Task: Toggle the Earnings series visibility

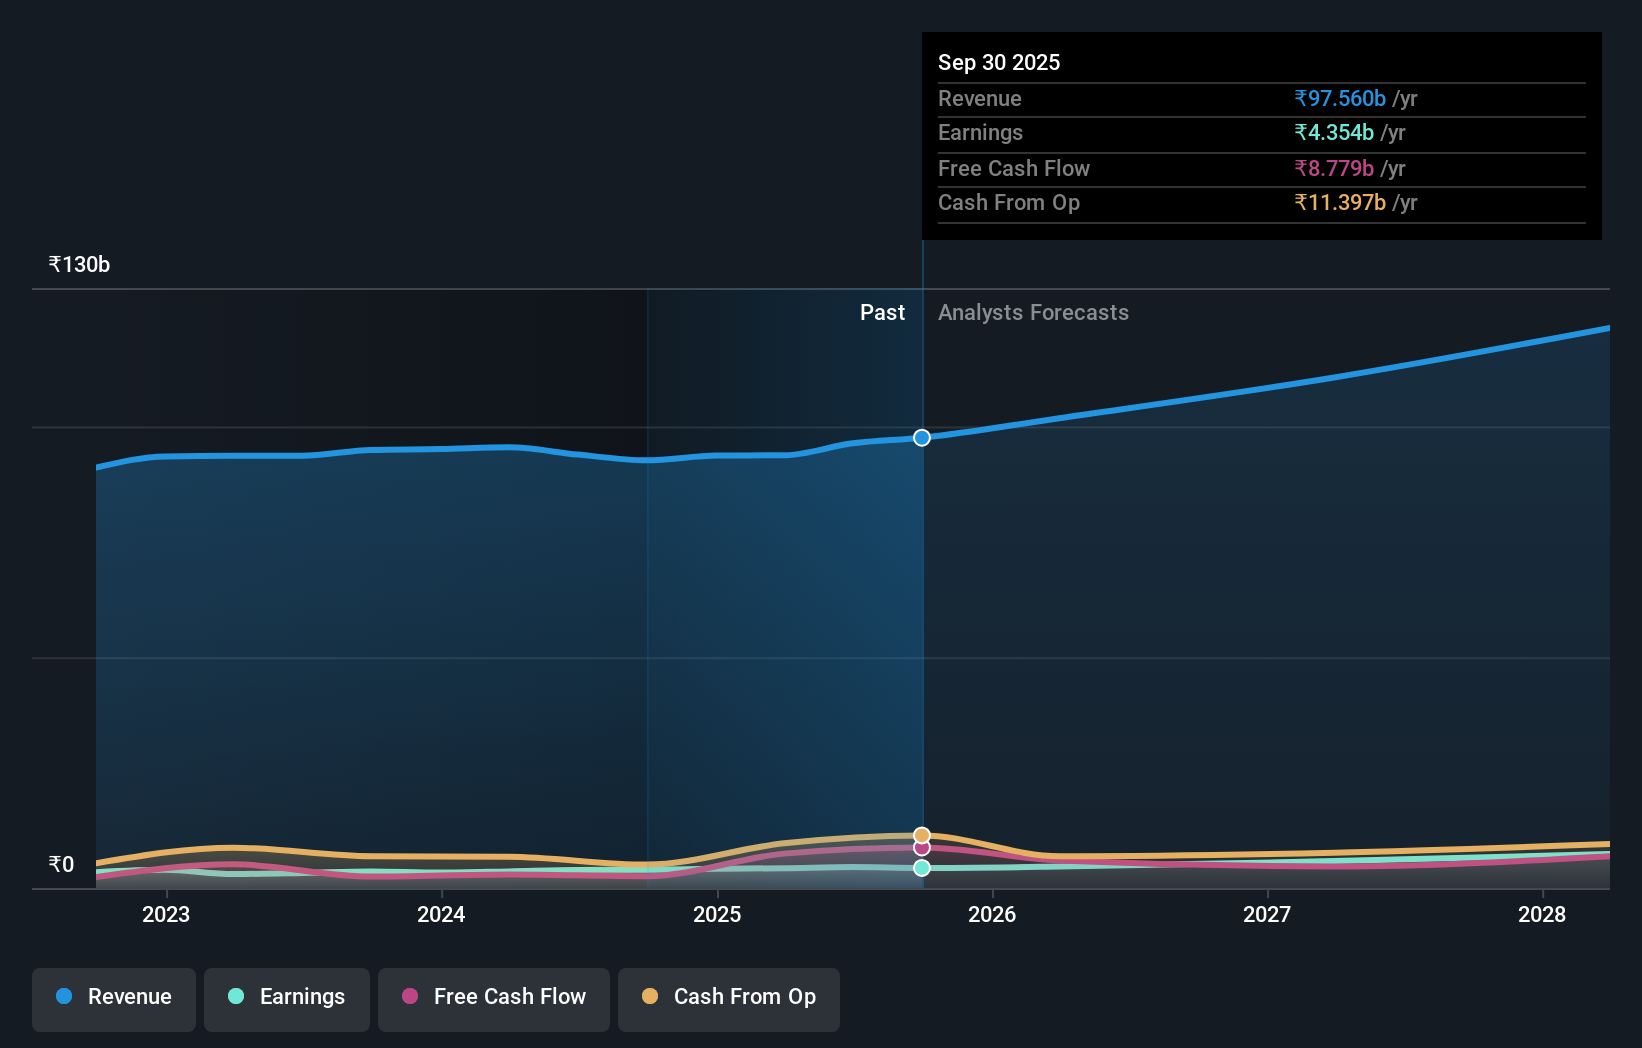Action: [287, 997]
